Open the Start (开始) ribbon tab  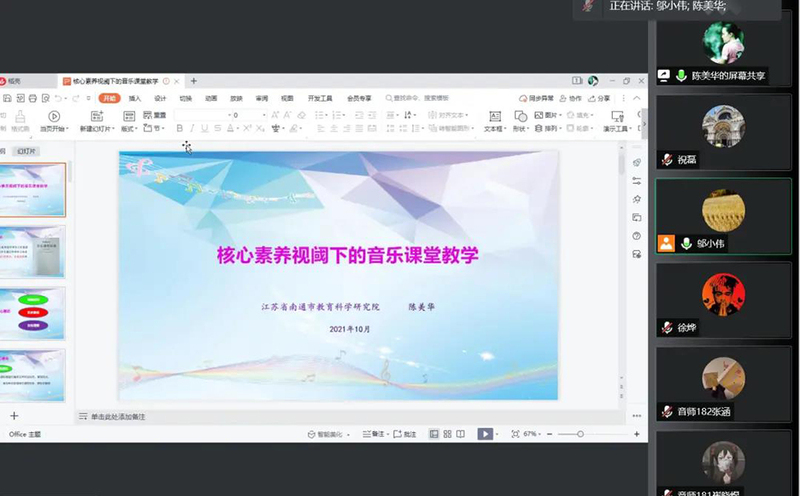[110, 98]
